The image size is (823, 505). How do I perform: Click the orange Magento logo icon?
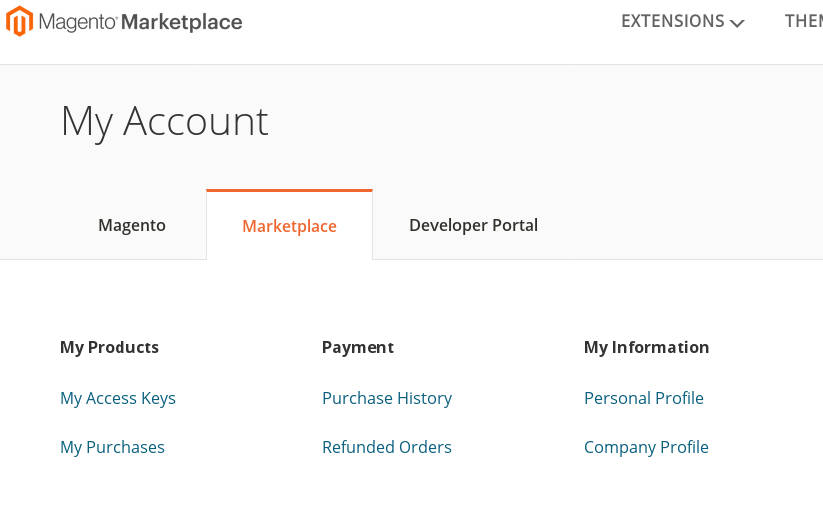[x=19, y=21]
